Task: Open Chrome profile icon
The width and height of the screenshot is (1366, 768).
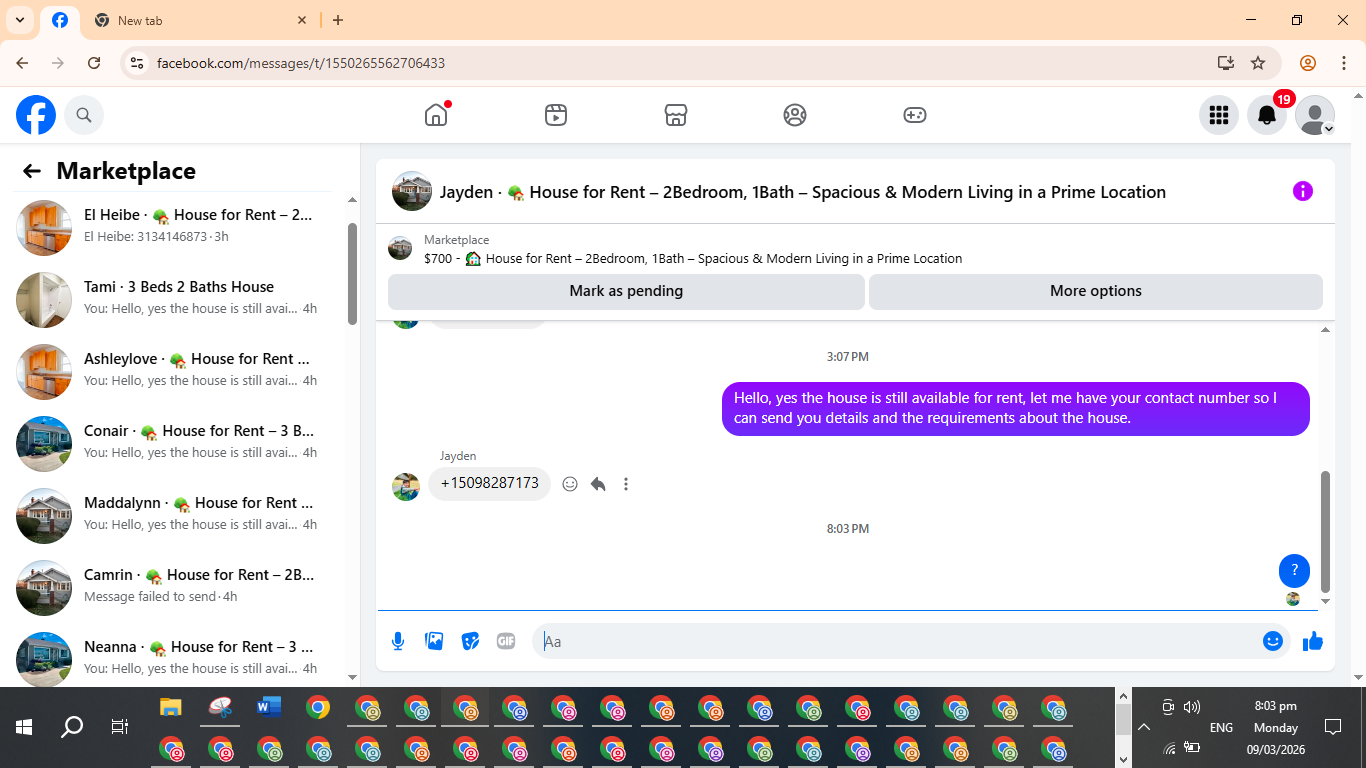Action: (x=1308, y=63)
